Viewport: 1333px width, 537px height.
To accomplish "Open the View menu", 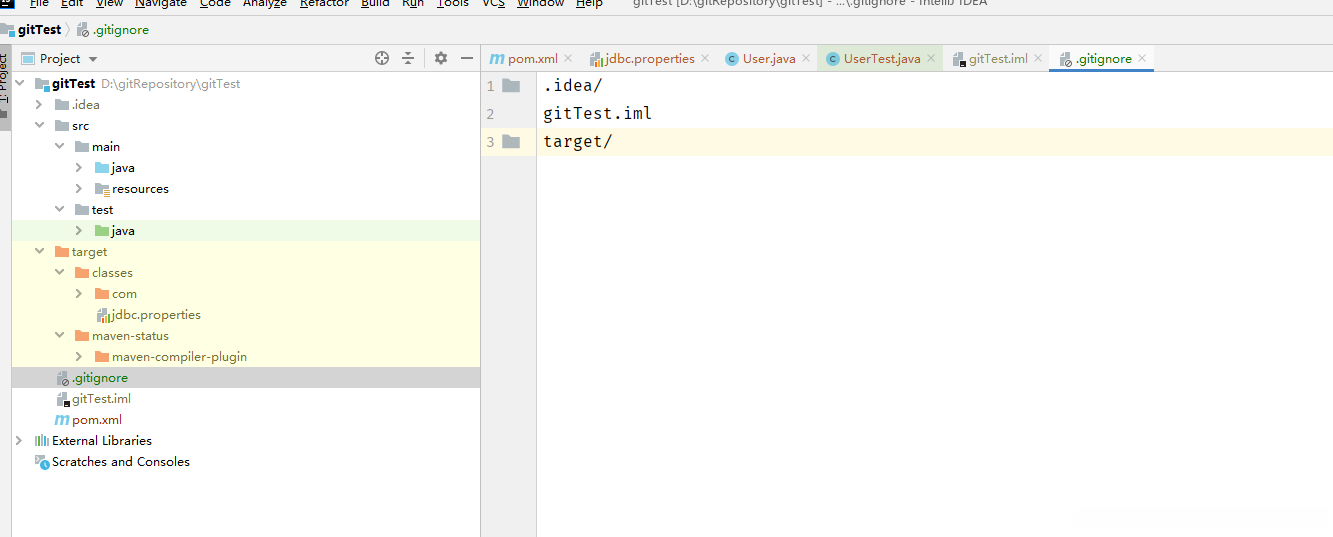I will pos(110,3).
